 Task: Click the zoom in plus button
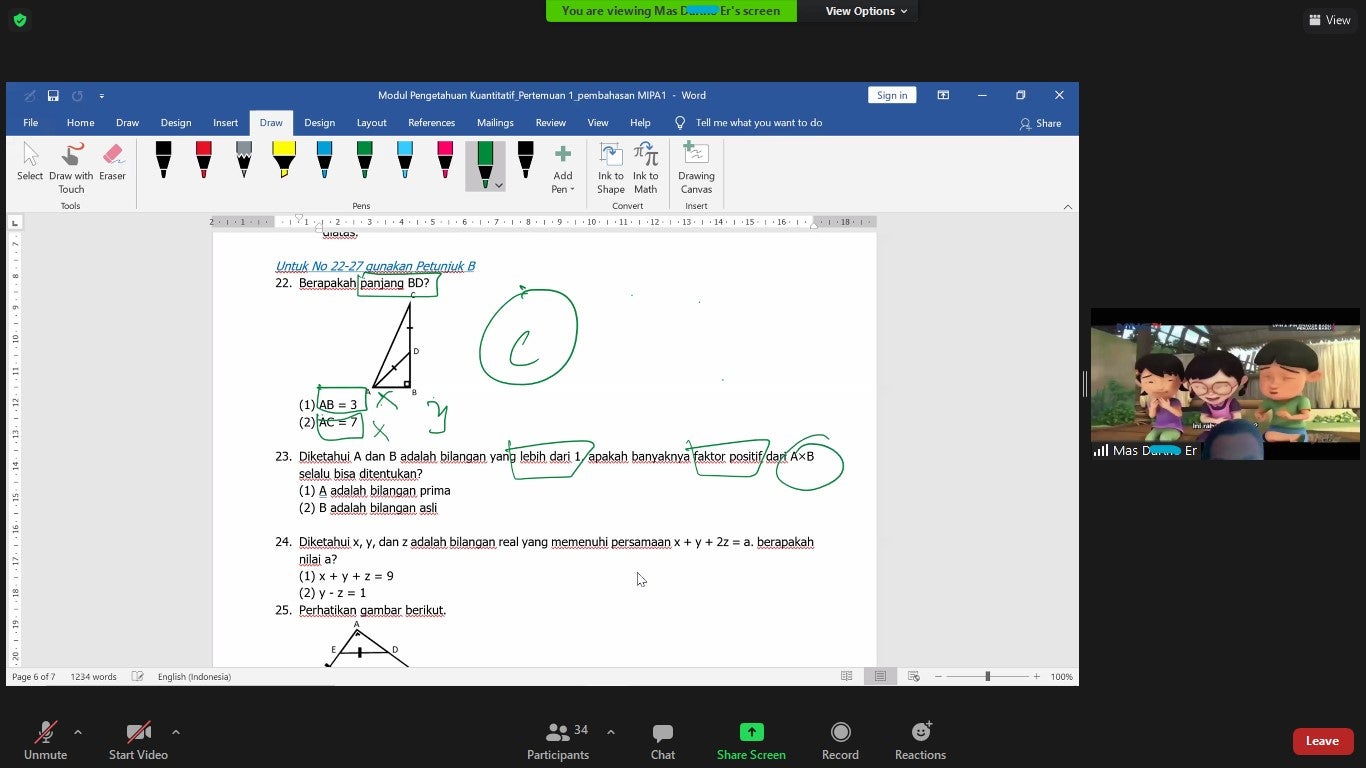pyautogui.click(x=1037, y=677)
